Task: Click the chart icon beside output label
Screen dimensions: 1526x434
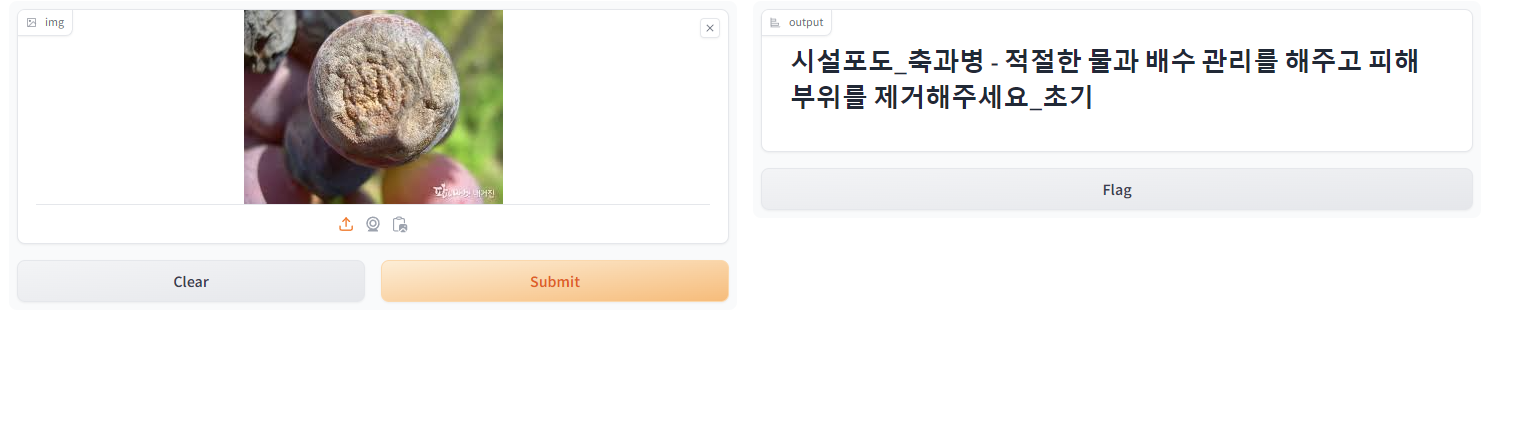Action: click(775, 22)
